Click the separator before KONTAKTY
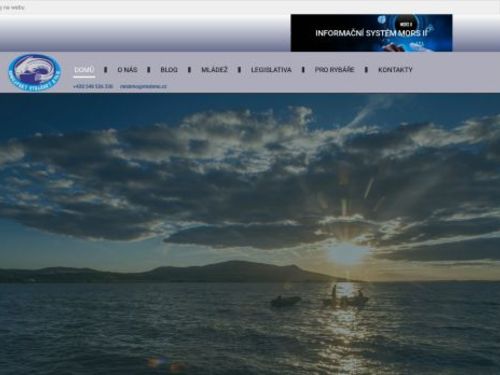The width and height of the screenshot is (500, 375). [366, 70]
